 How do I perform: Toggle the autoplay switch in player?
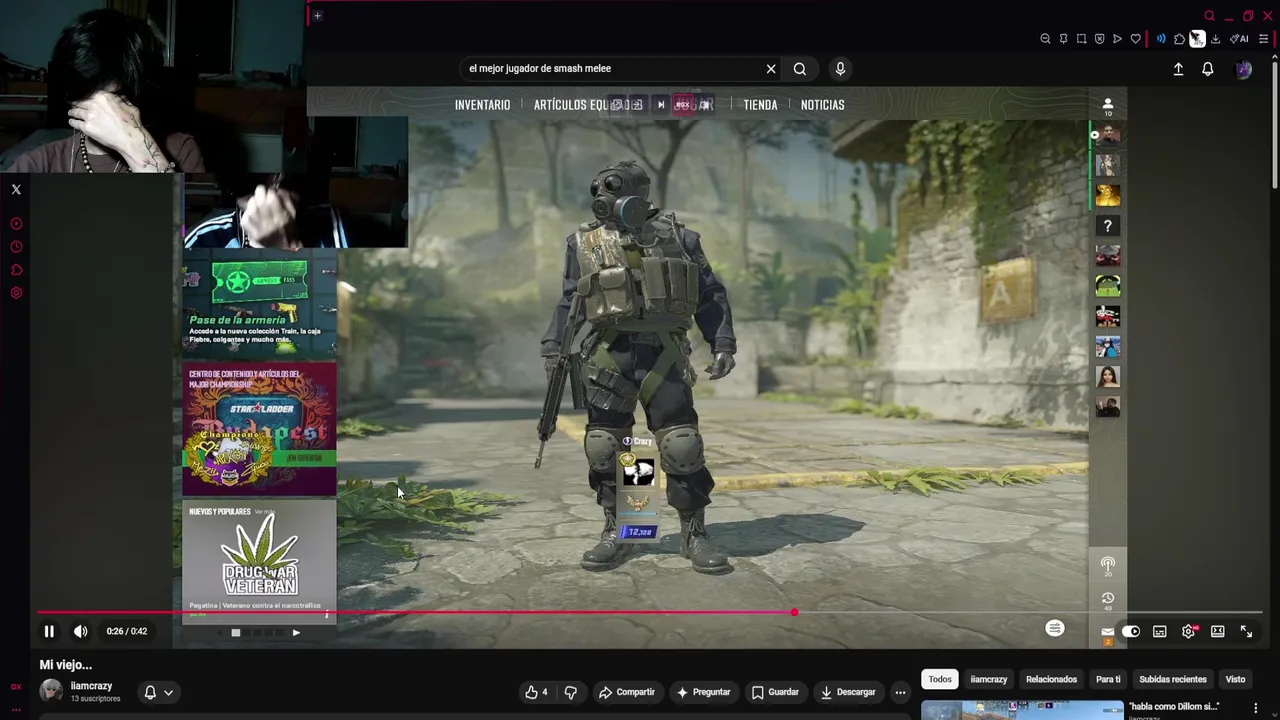[x=1131, y=631]
